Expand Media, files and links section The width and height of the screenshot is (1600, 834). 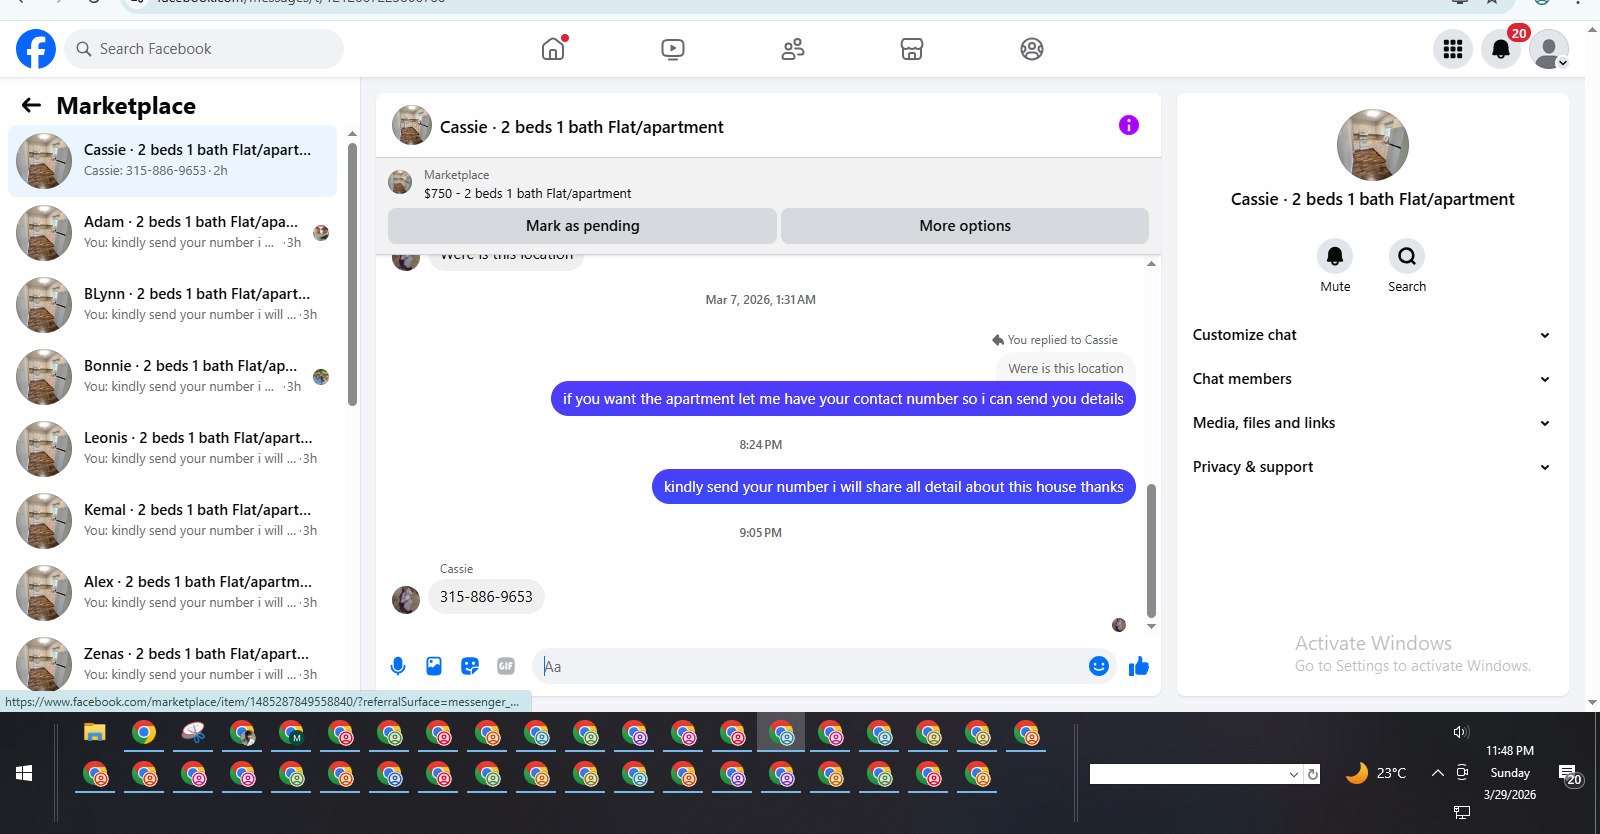tap(1372, 423)
